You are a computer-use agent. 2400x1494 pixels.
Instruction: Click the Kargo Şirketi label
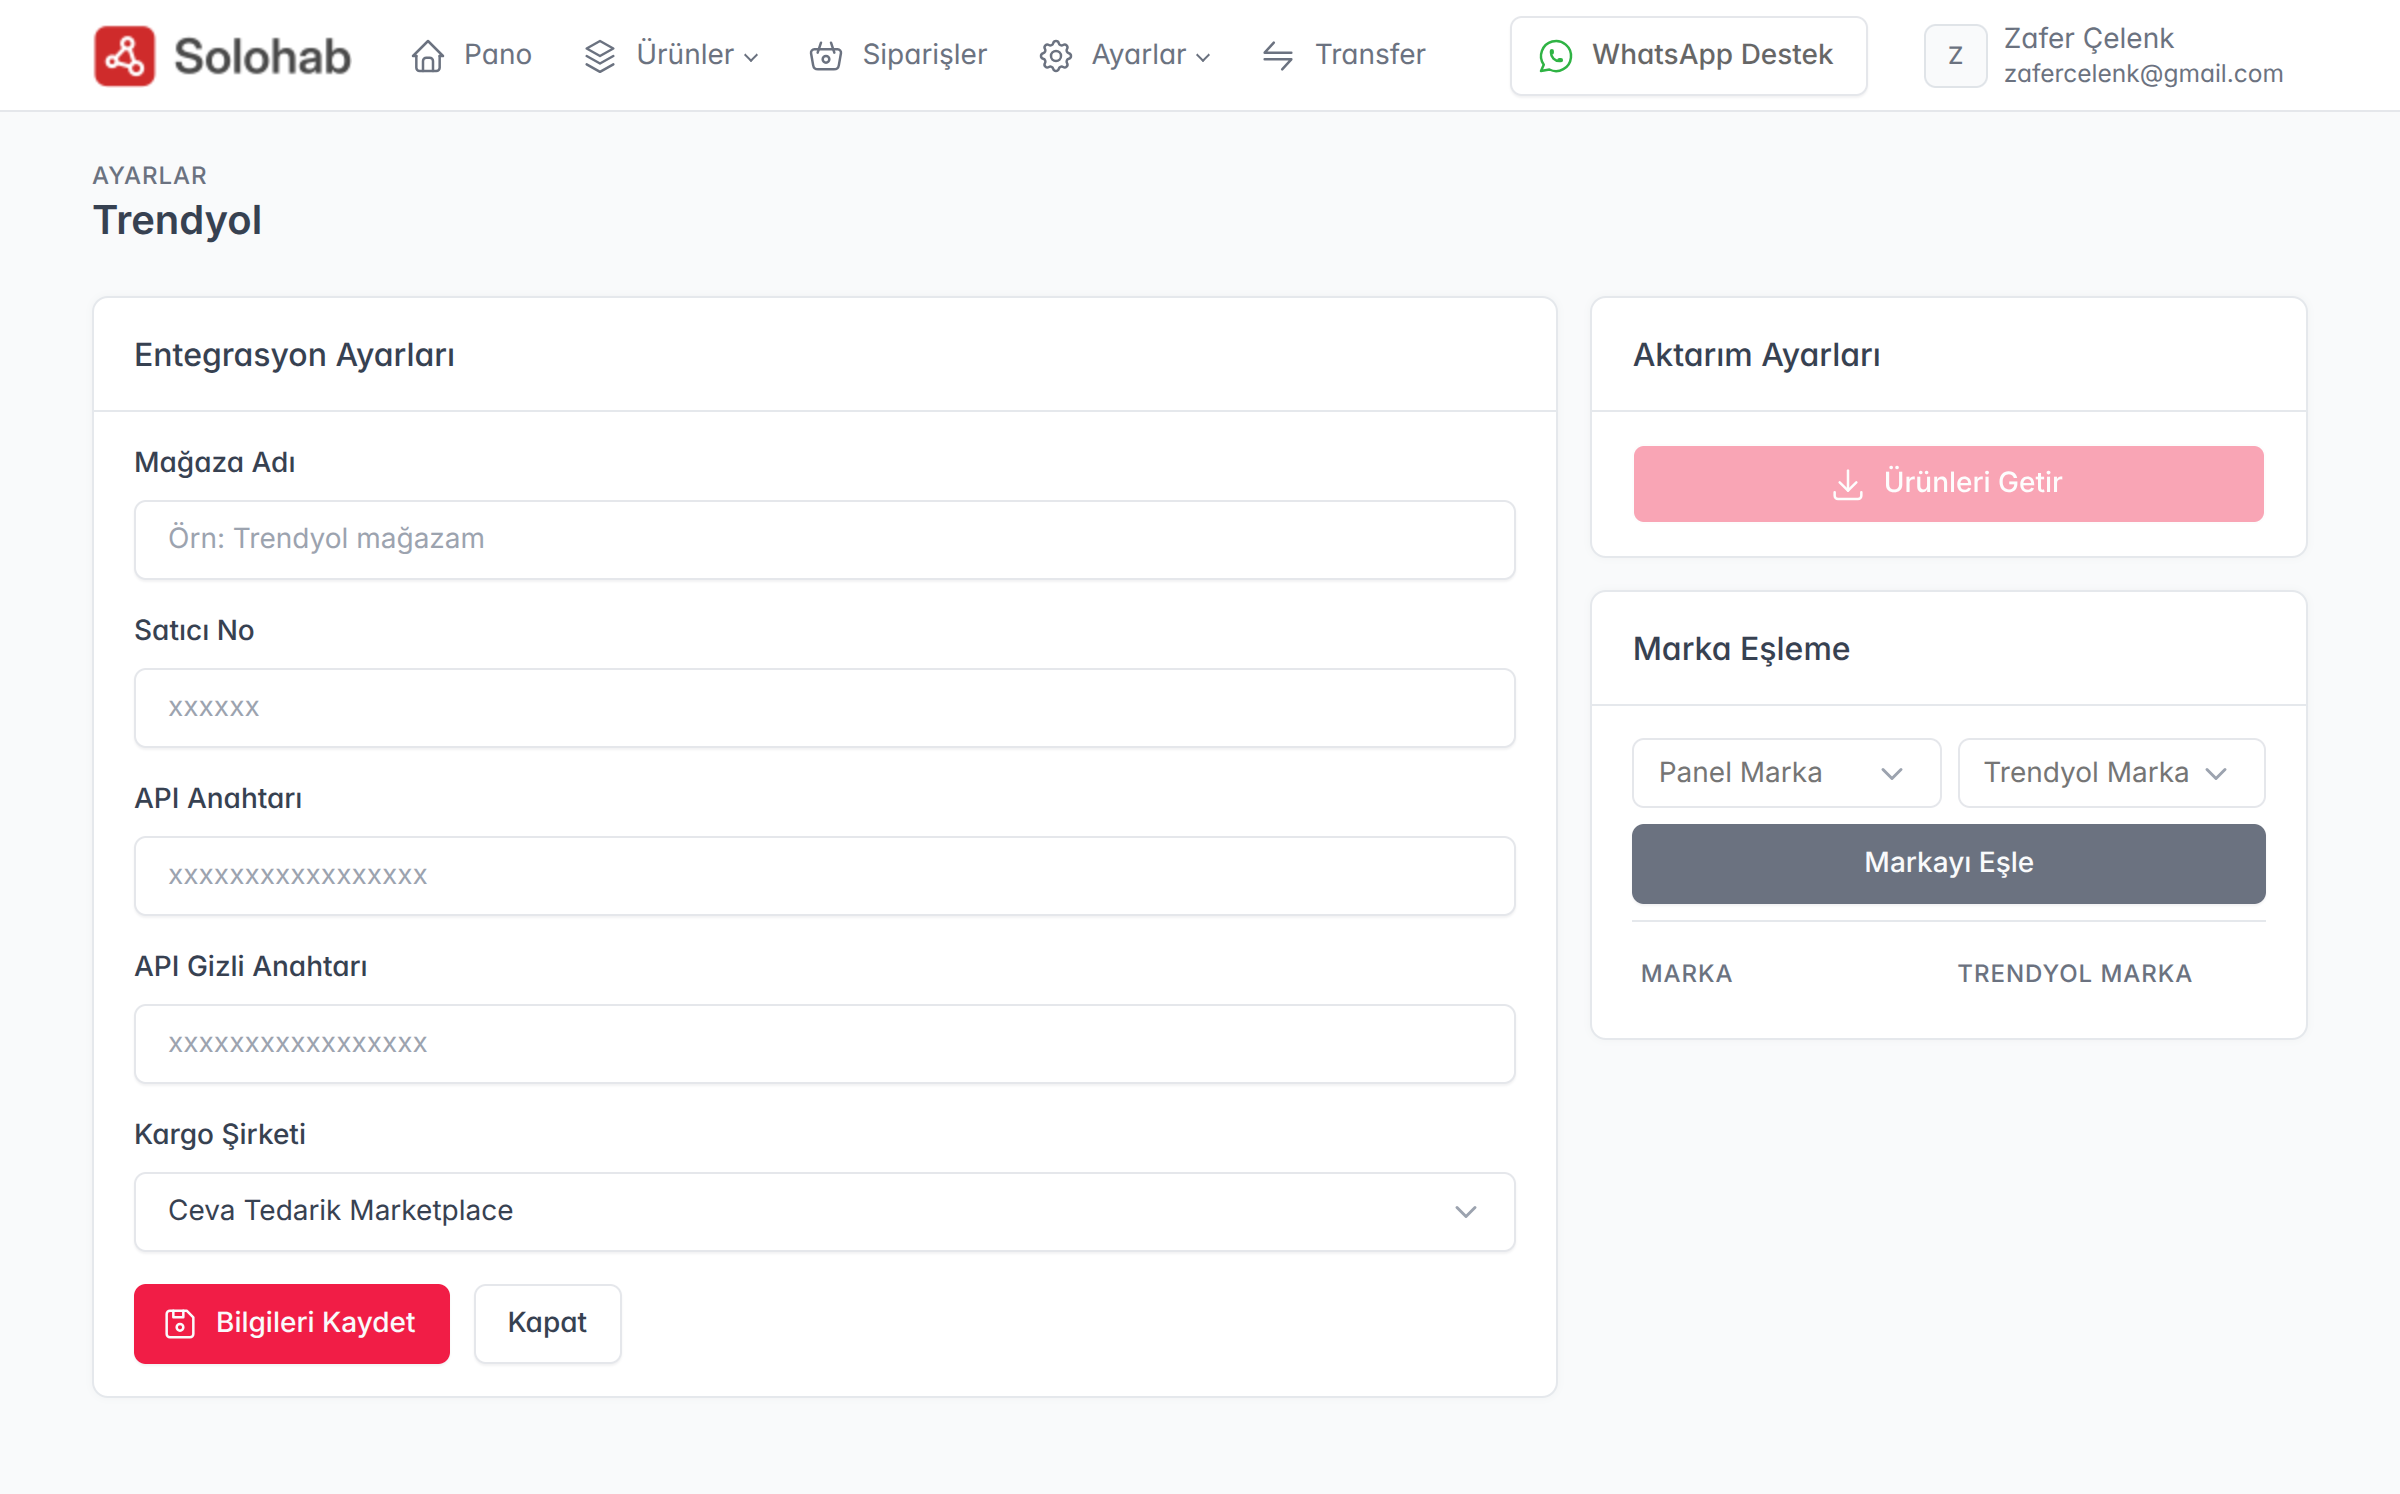pyautogui.click(x=220, y=1135)
